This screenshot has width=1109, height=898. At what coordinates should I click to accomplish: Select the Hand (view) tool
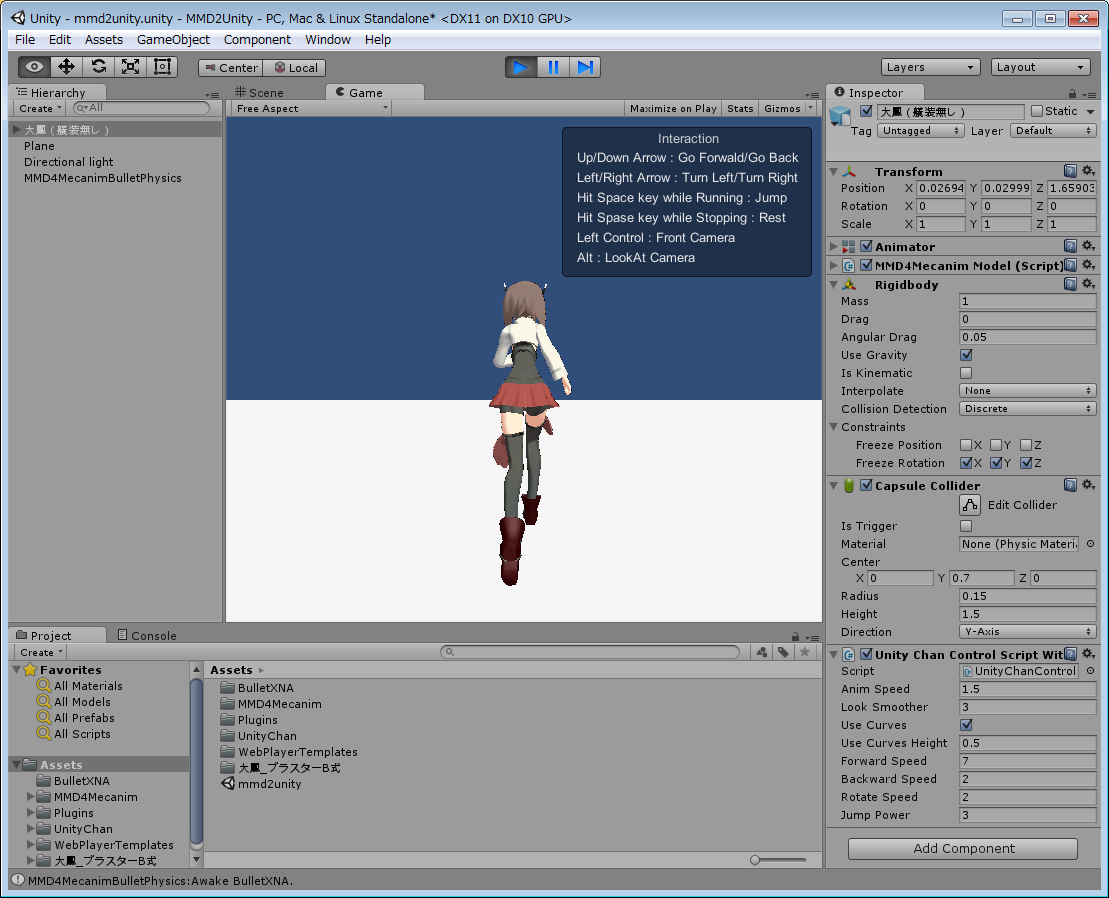tap(34, 67)
